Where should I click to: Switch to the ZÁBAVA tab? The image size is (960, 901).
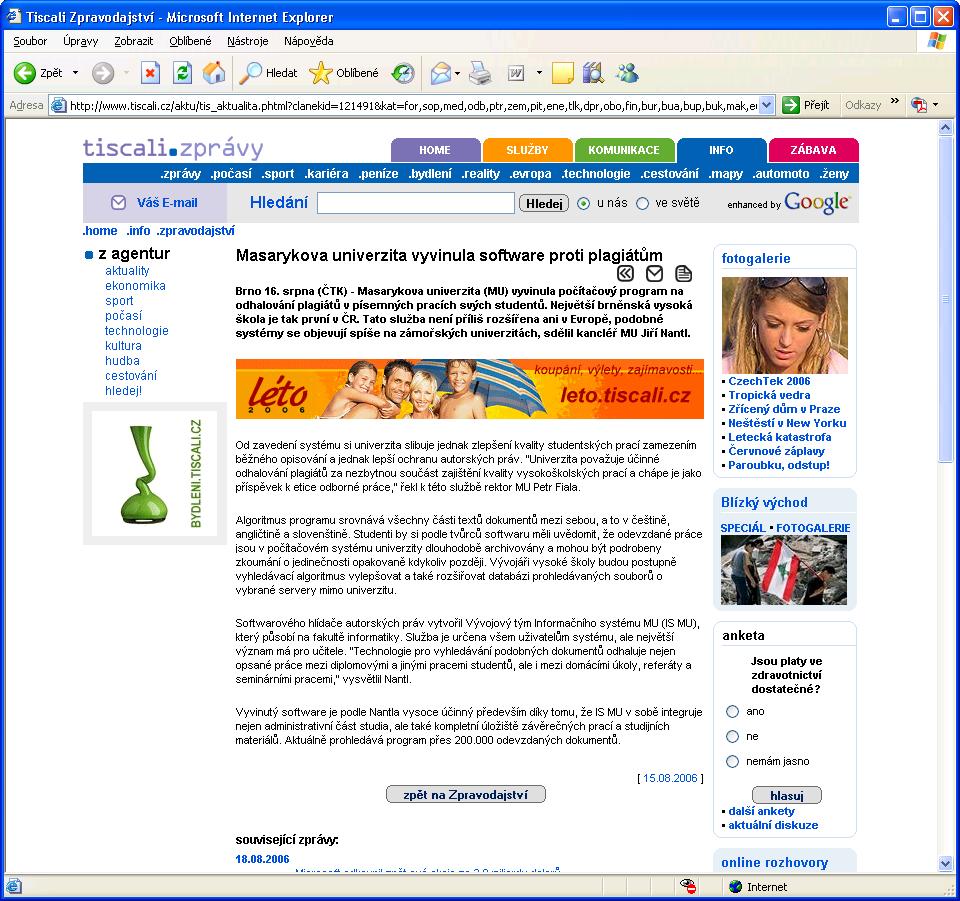pyautogui.click(x=813, y=150)
